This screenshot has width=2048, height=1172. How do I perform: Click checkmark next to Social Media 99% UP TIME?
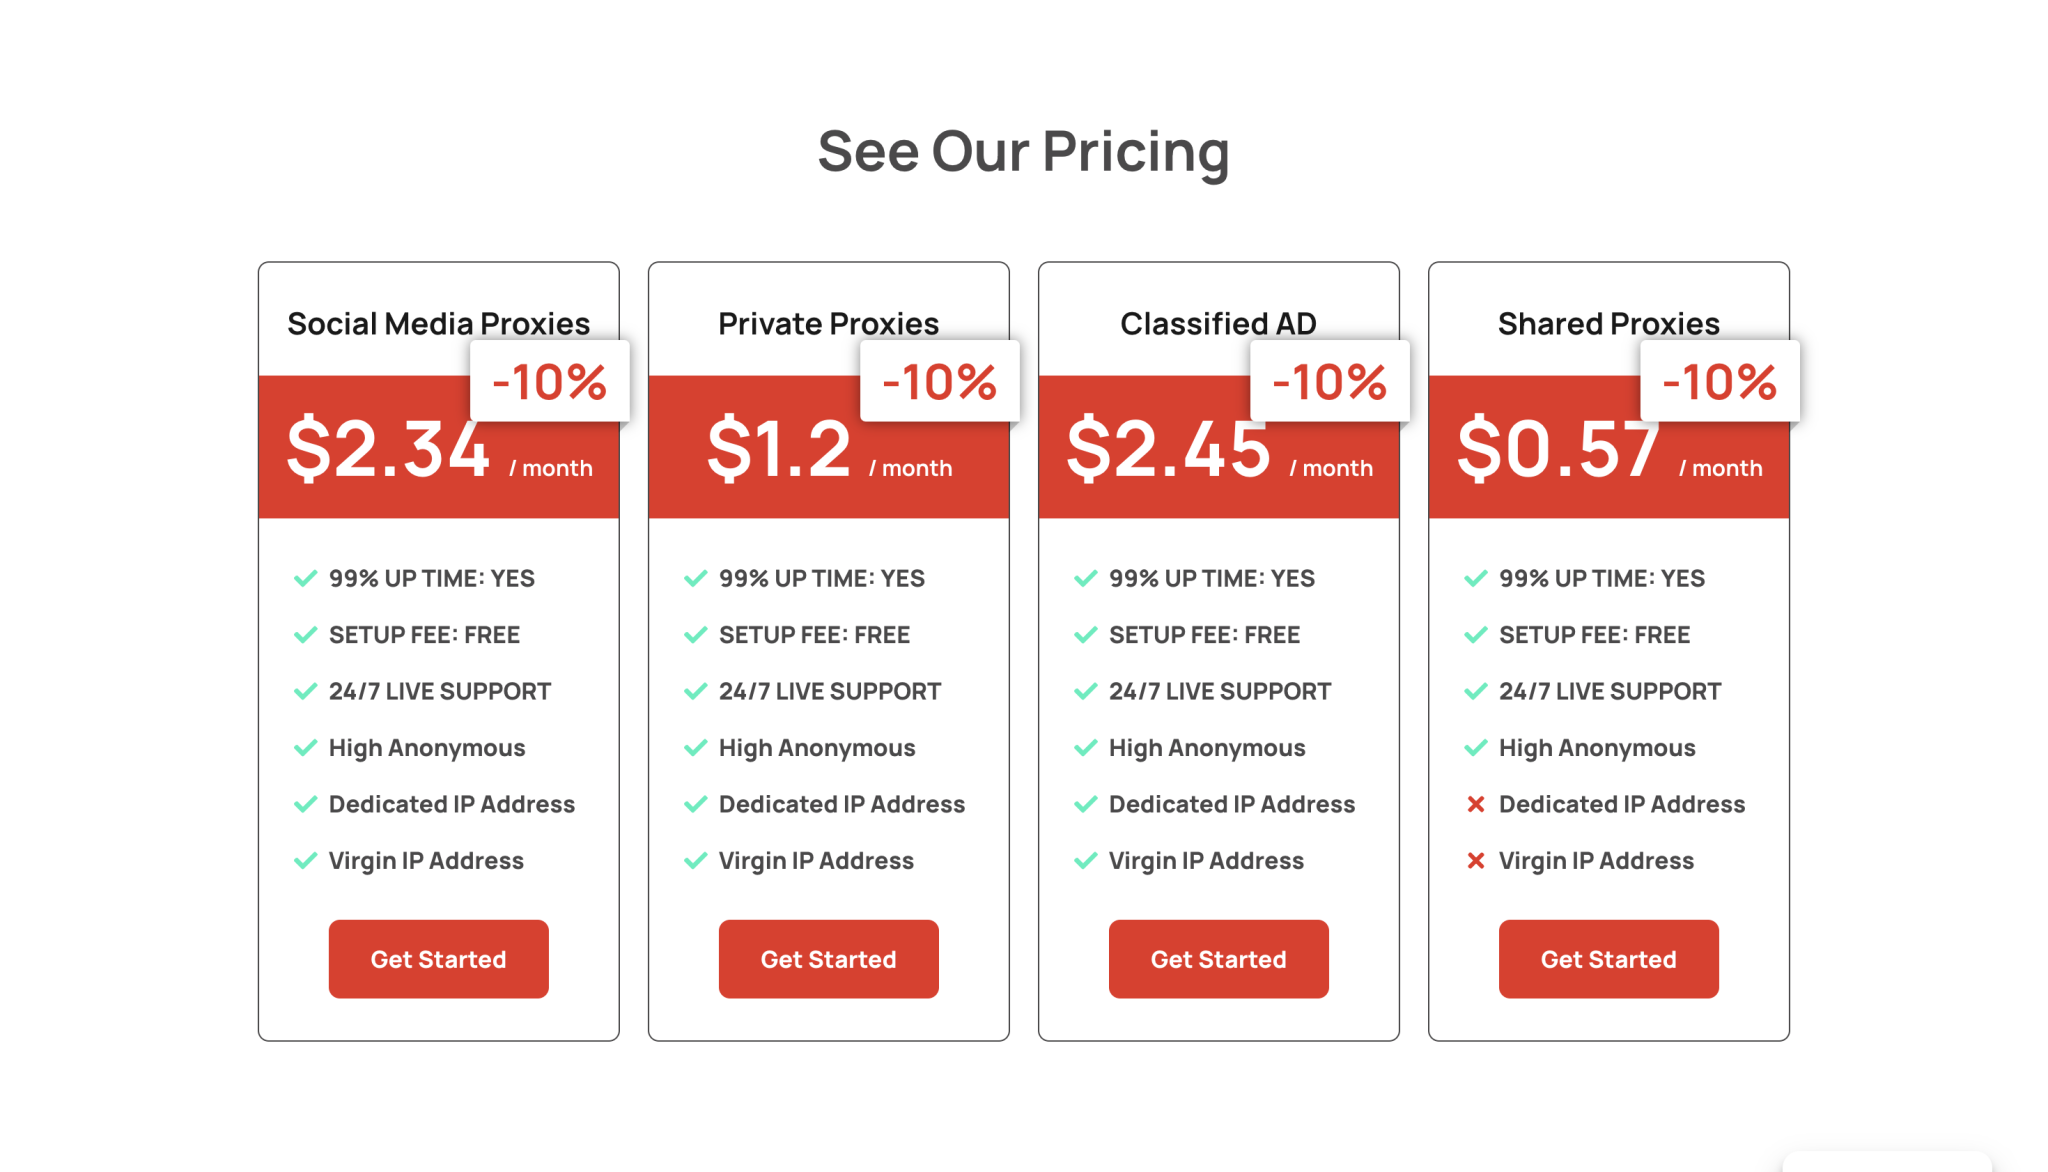tap(305, 578)
